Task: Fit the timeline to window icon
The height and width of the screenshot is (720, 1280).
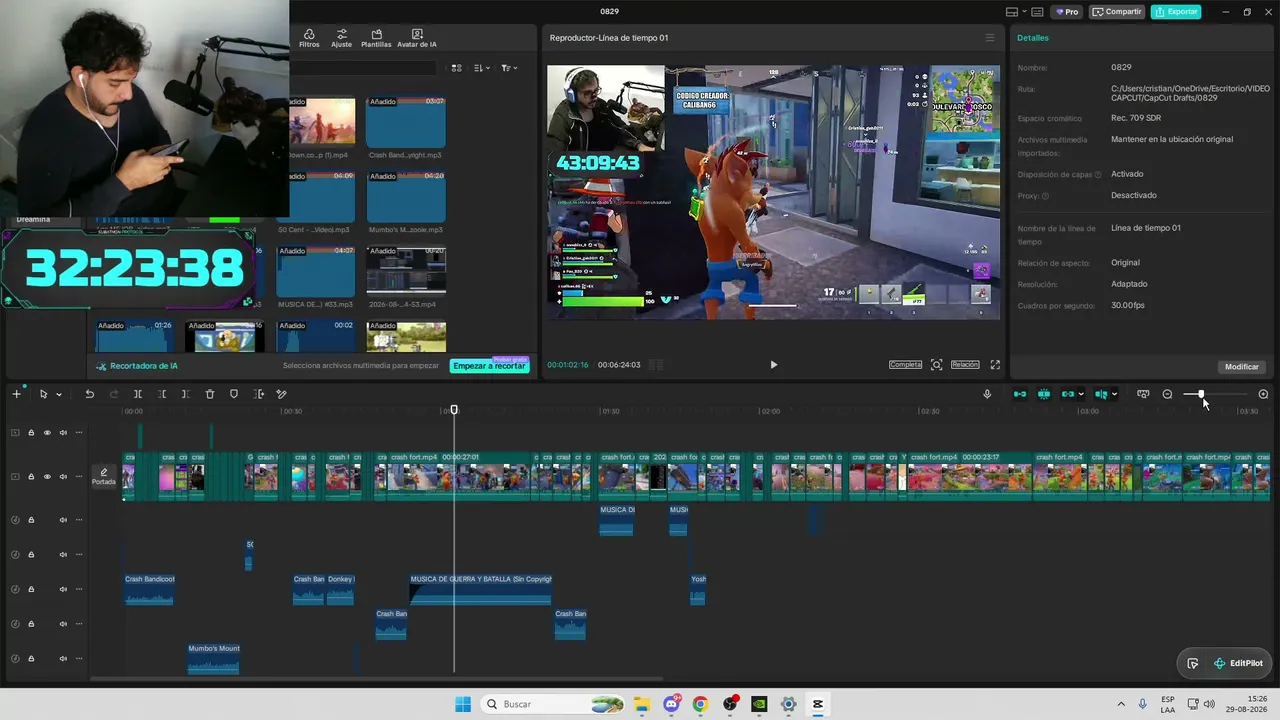Action: 1143,394
